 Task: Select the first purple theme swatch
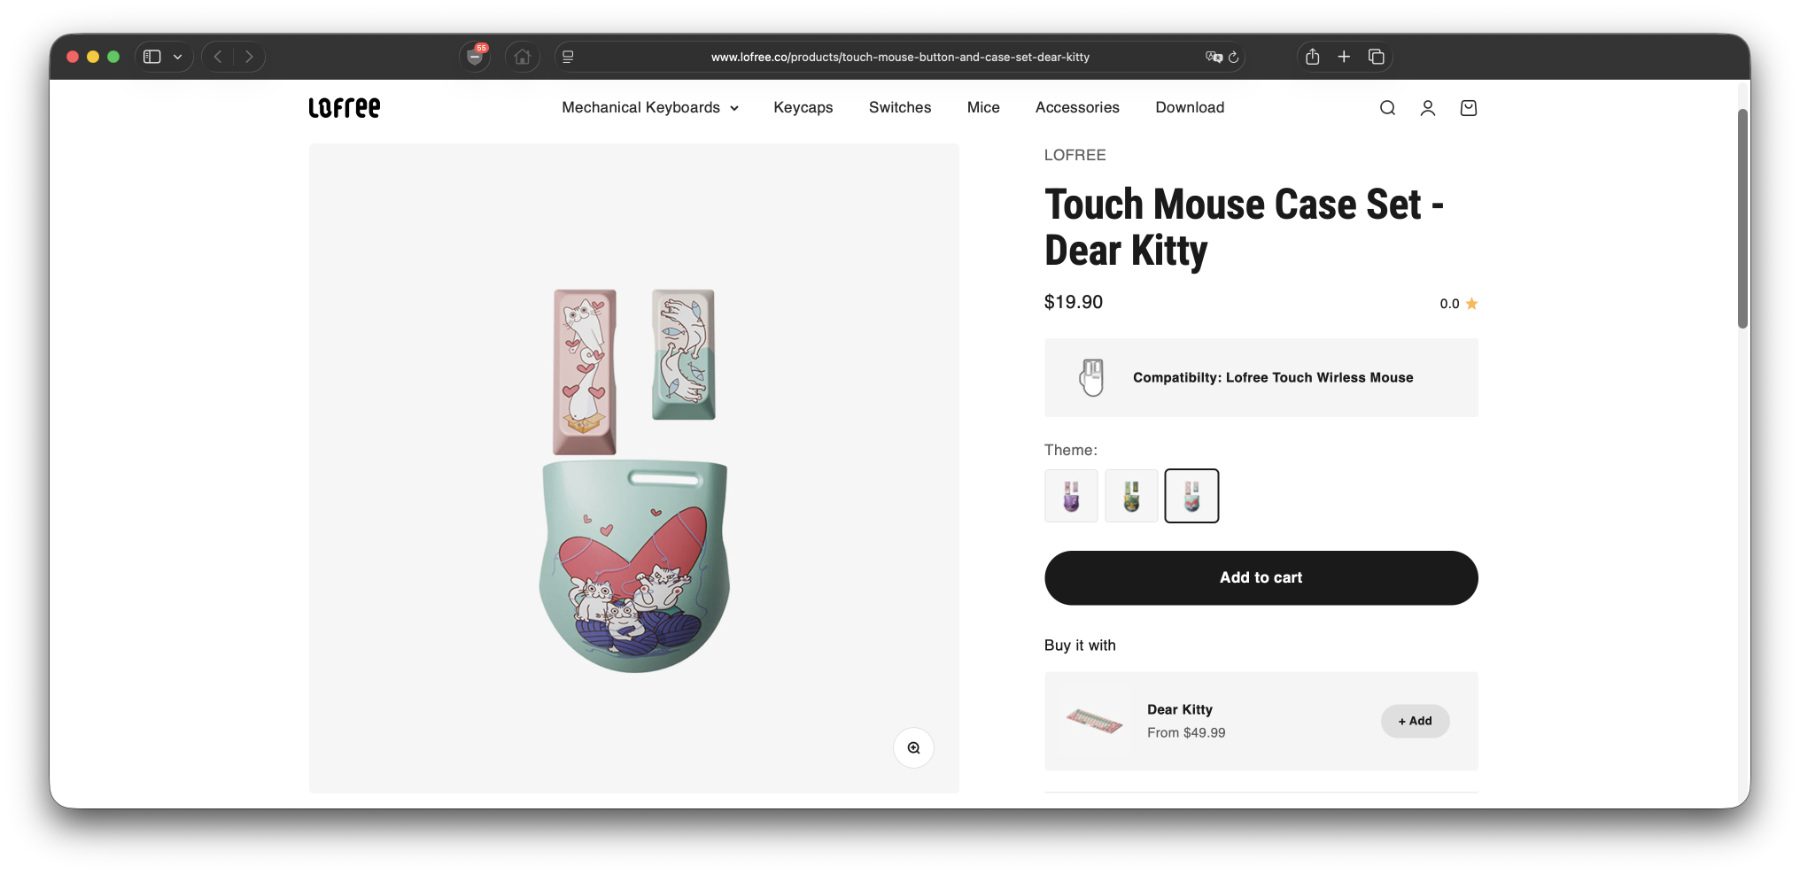click(1071, 496)
